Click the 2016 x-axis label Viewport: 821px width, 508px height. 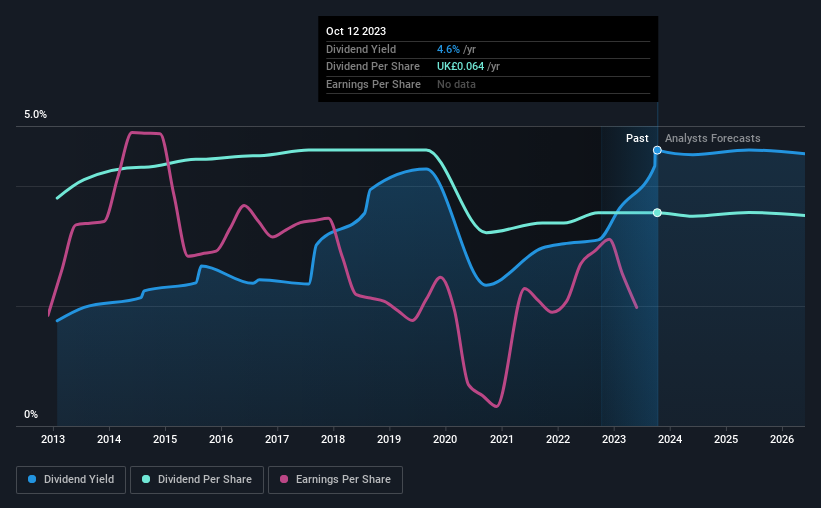point(221,439)
